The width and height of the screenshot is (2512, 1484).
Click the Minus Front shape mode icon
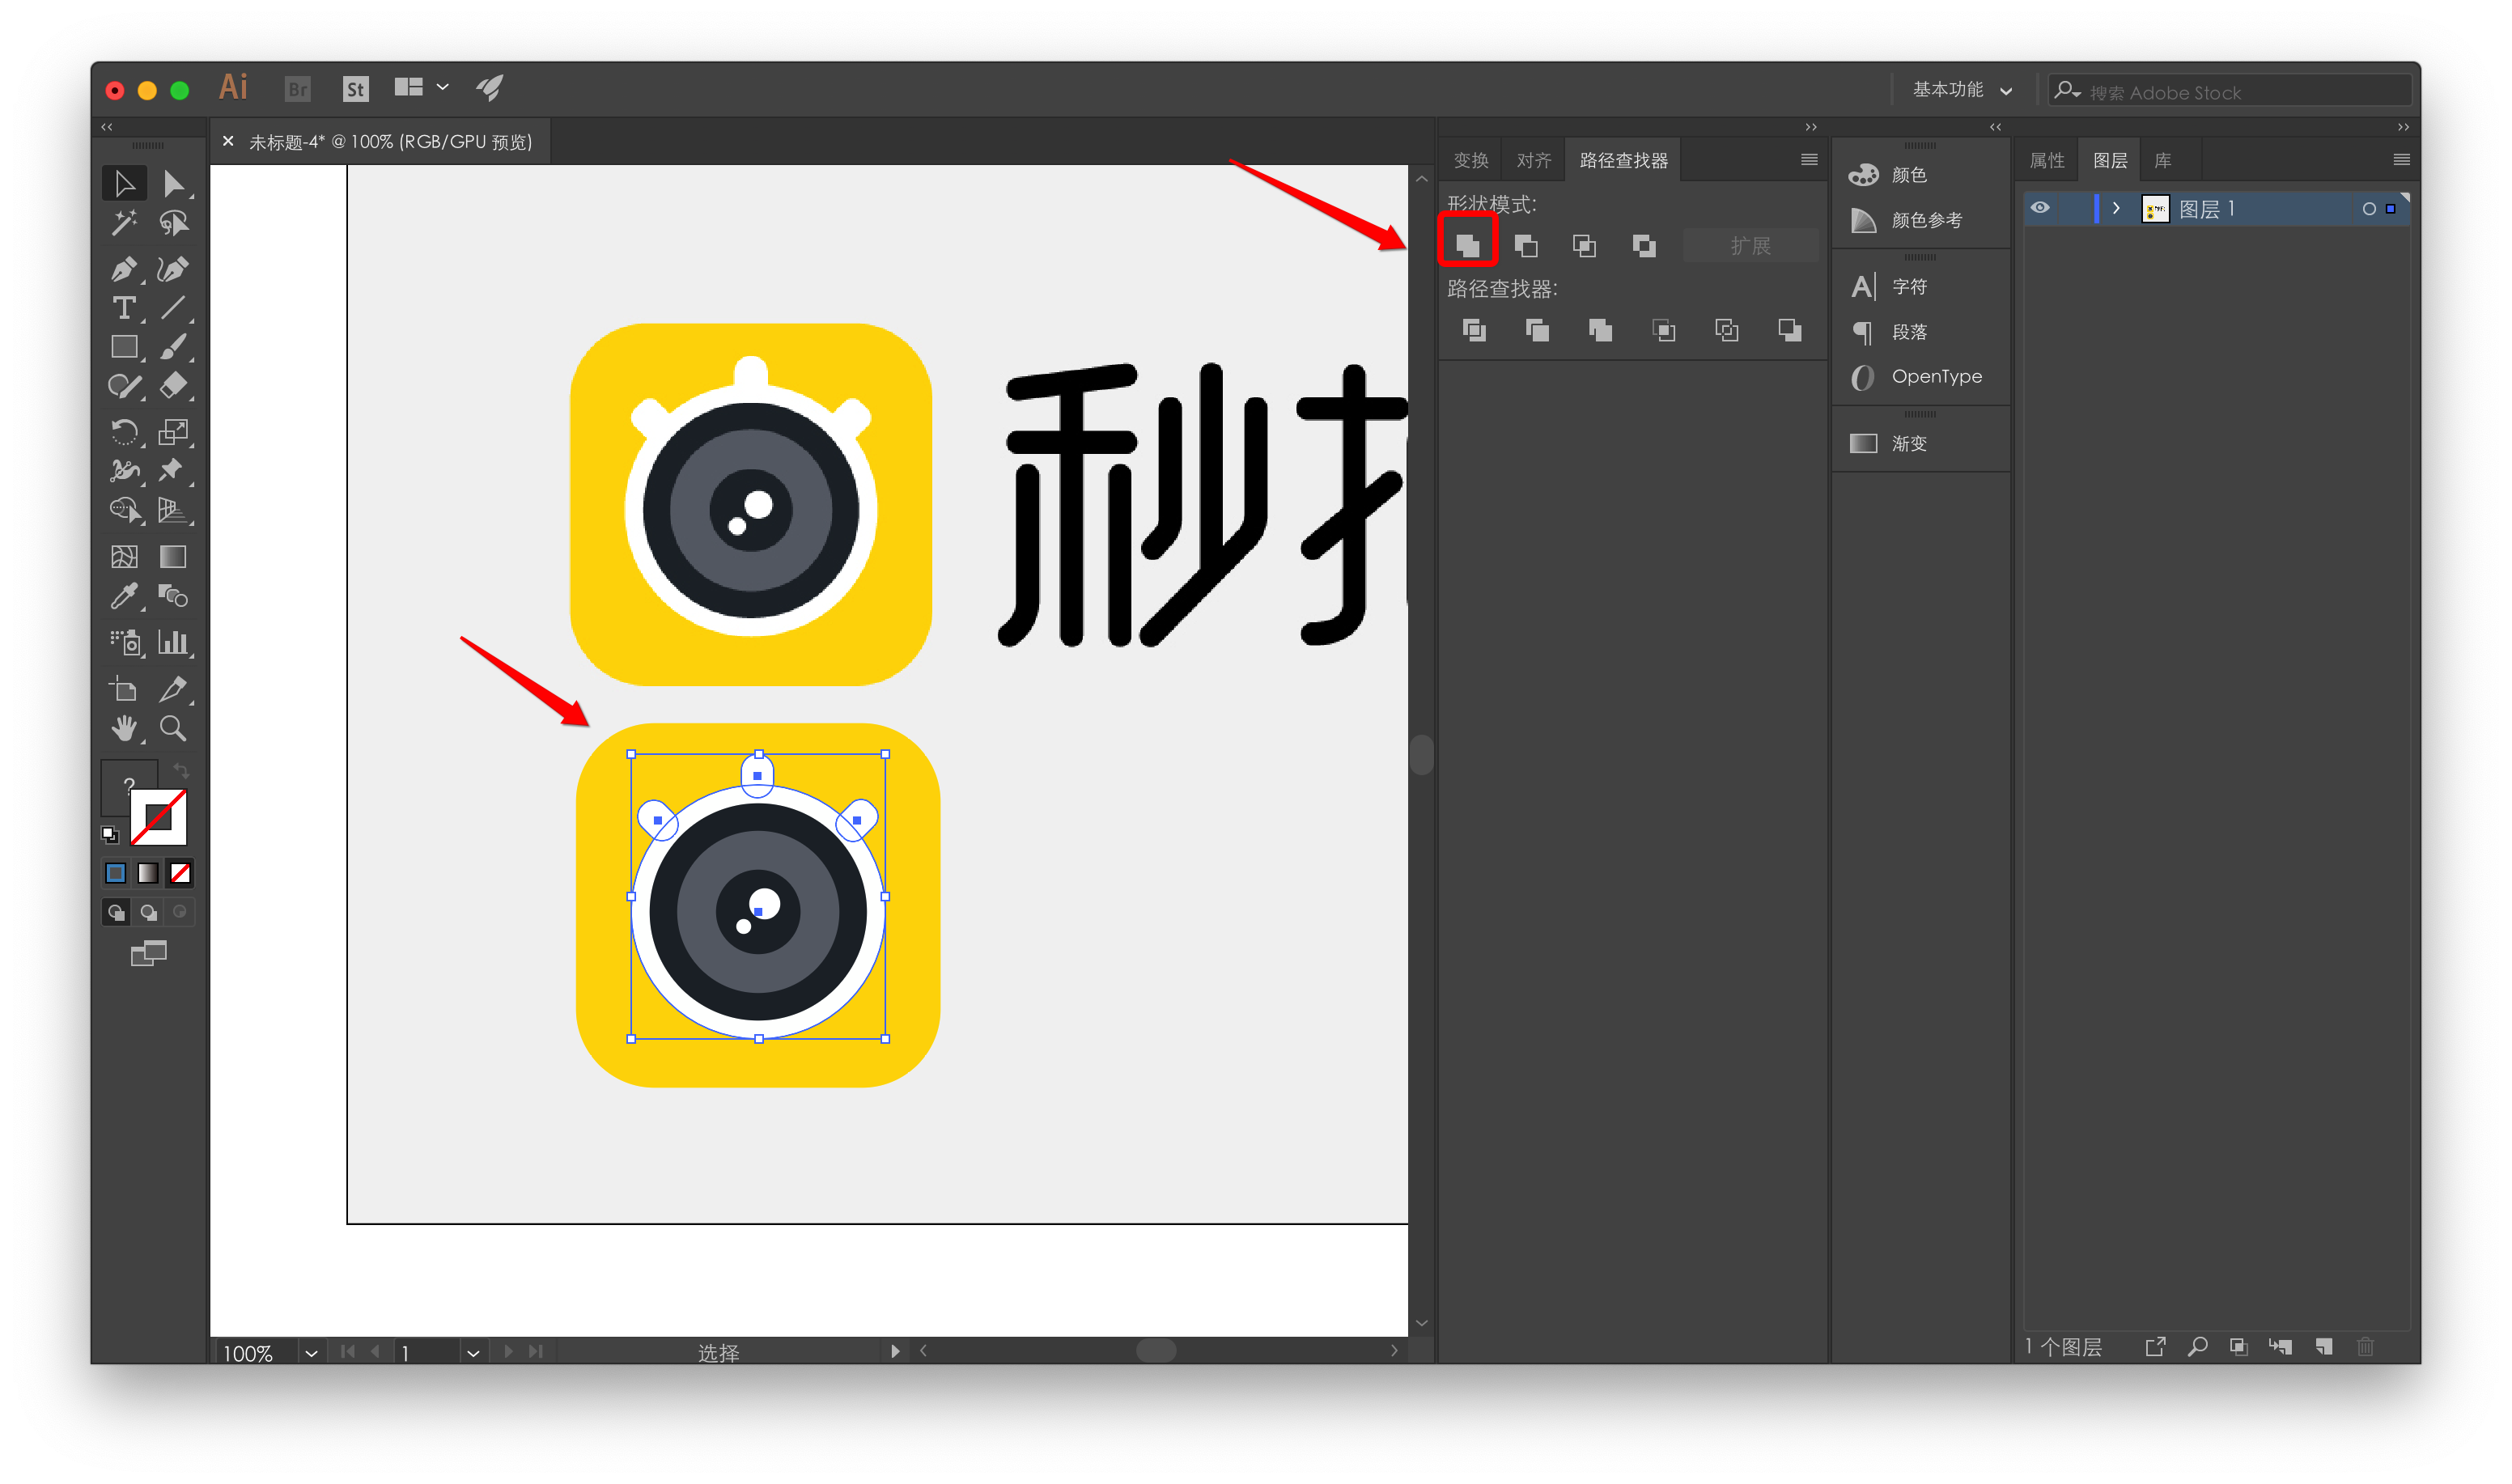tap(1526, 245)
